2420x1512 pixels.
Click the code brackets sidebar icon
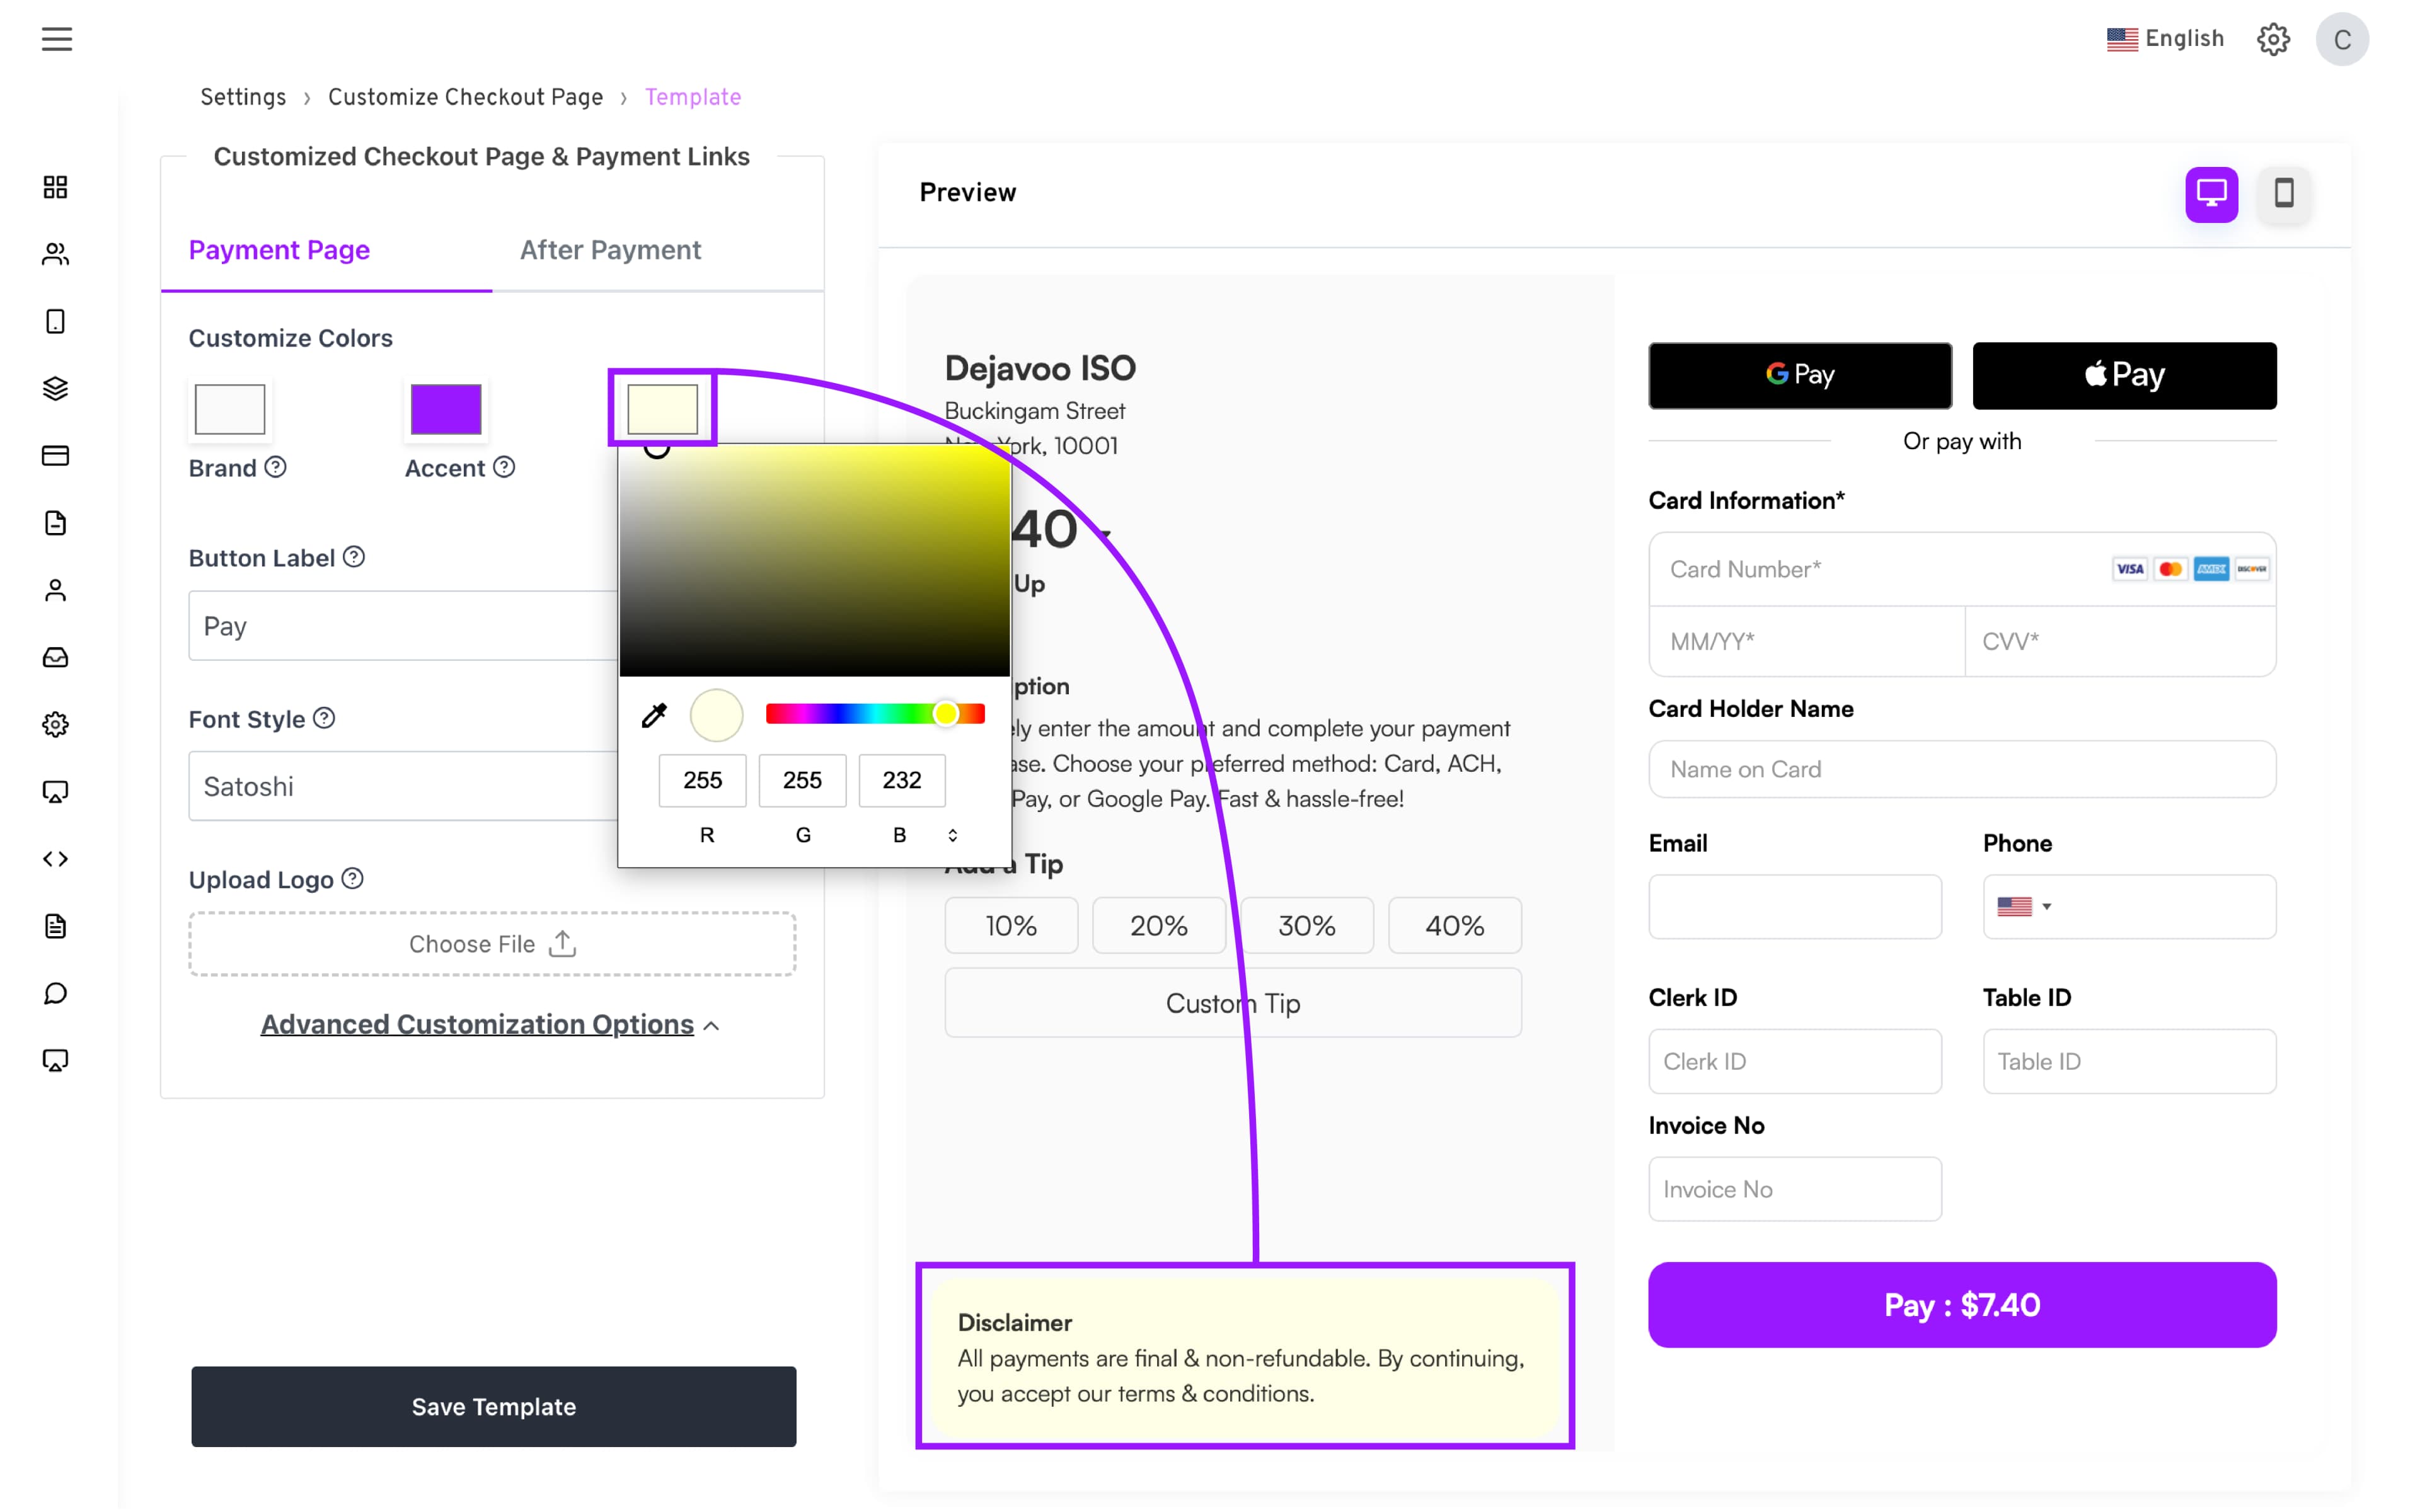pos(56,859)
